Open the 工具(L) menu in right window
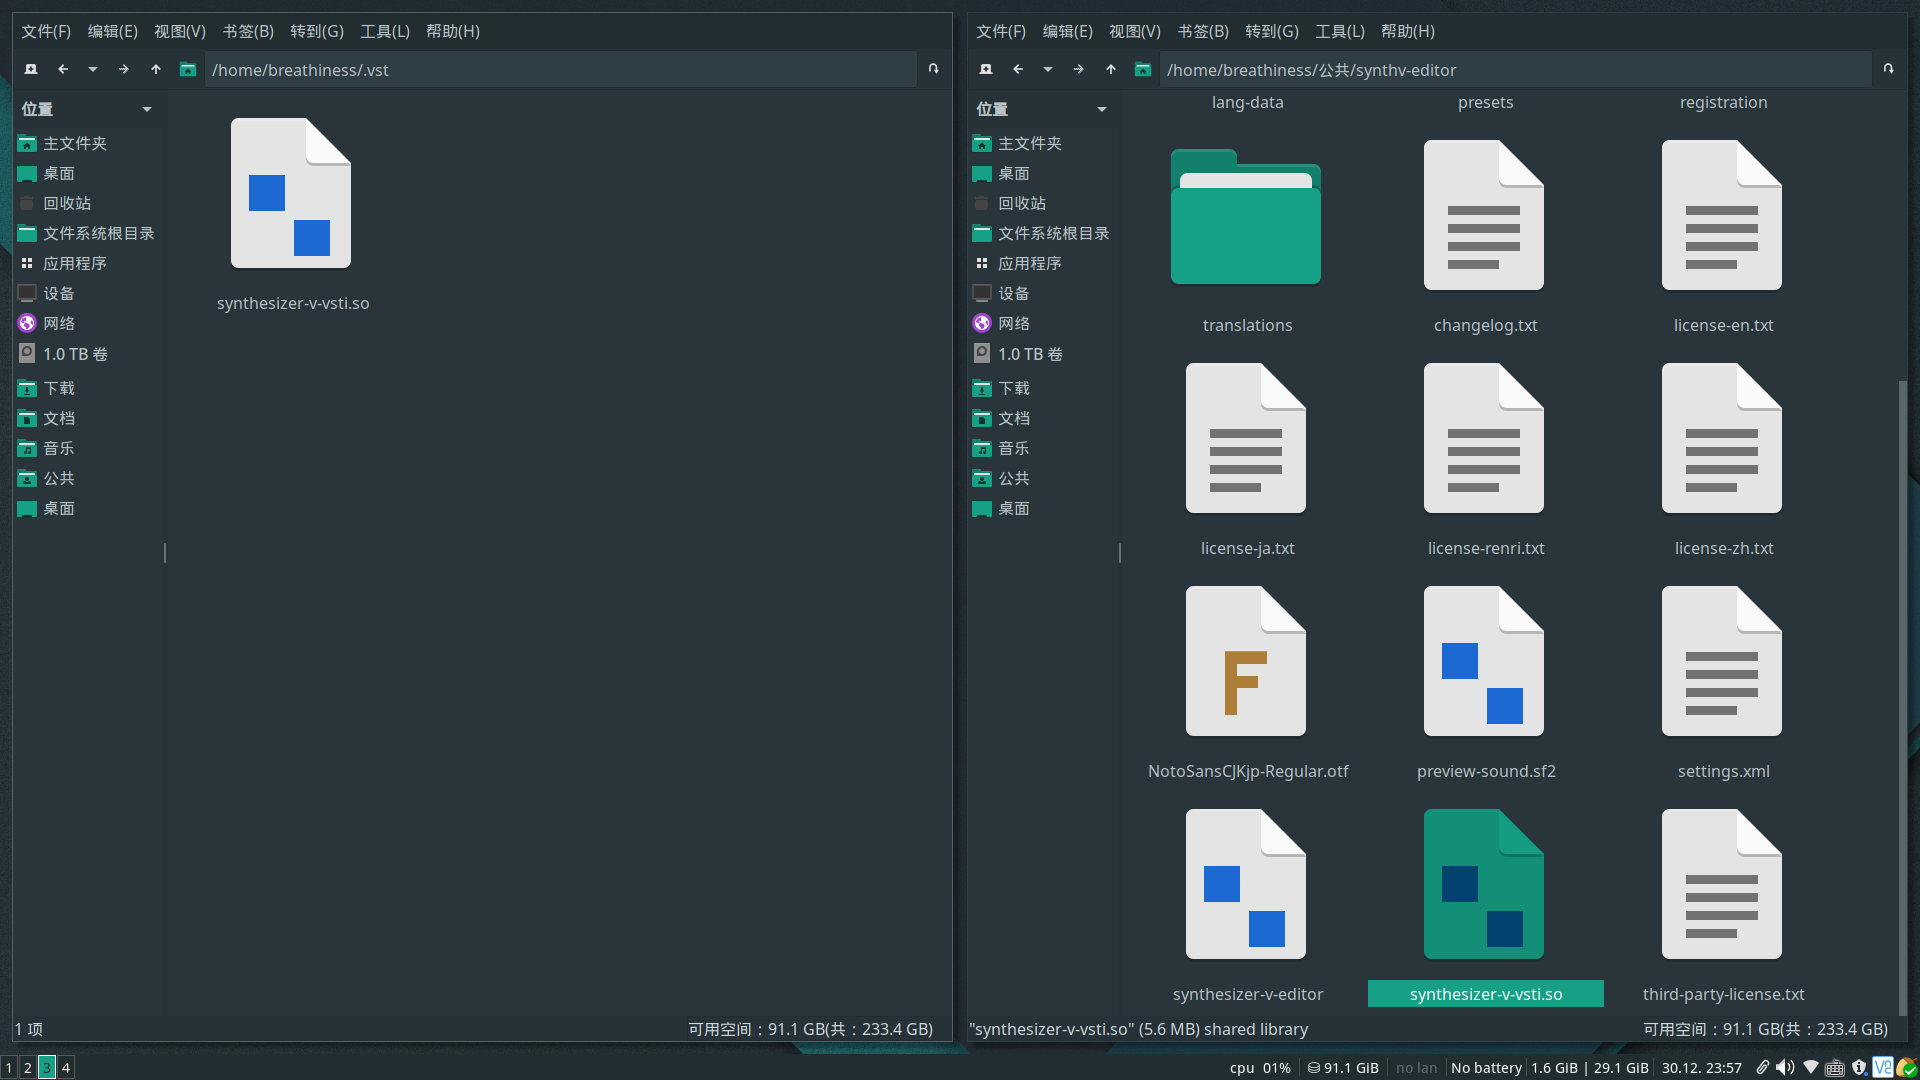The width and height of the screenshot is (1920, 1080). 1339,31
